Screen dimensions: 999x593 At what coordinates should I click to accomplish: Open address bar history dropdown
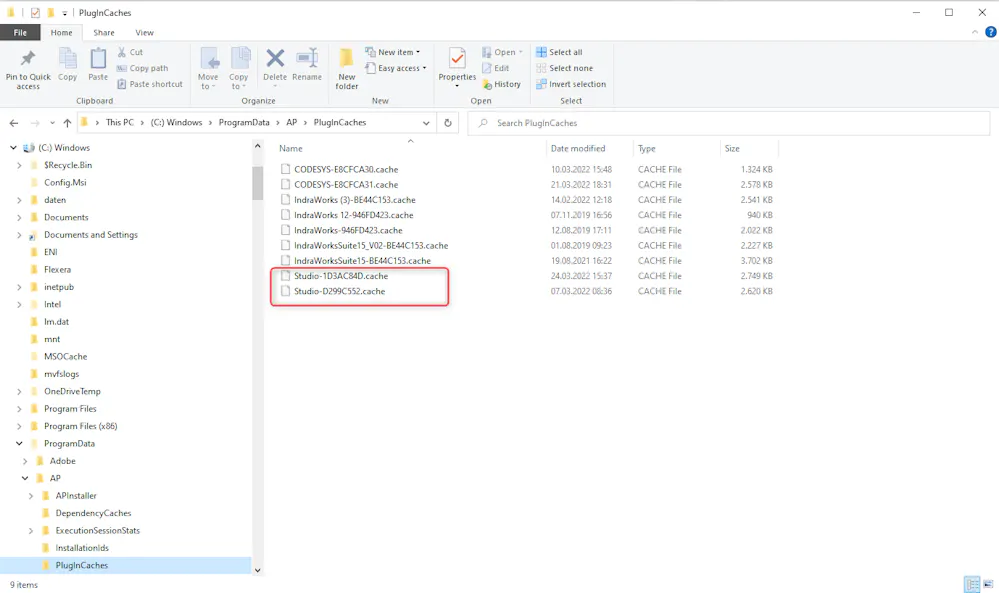click(x=426, y=123)
